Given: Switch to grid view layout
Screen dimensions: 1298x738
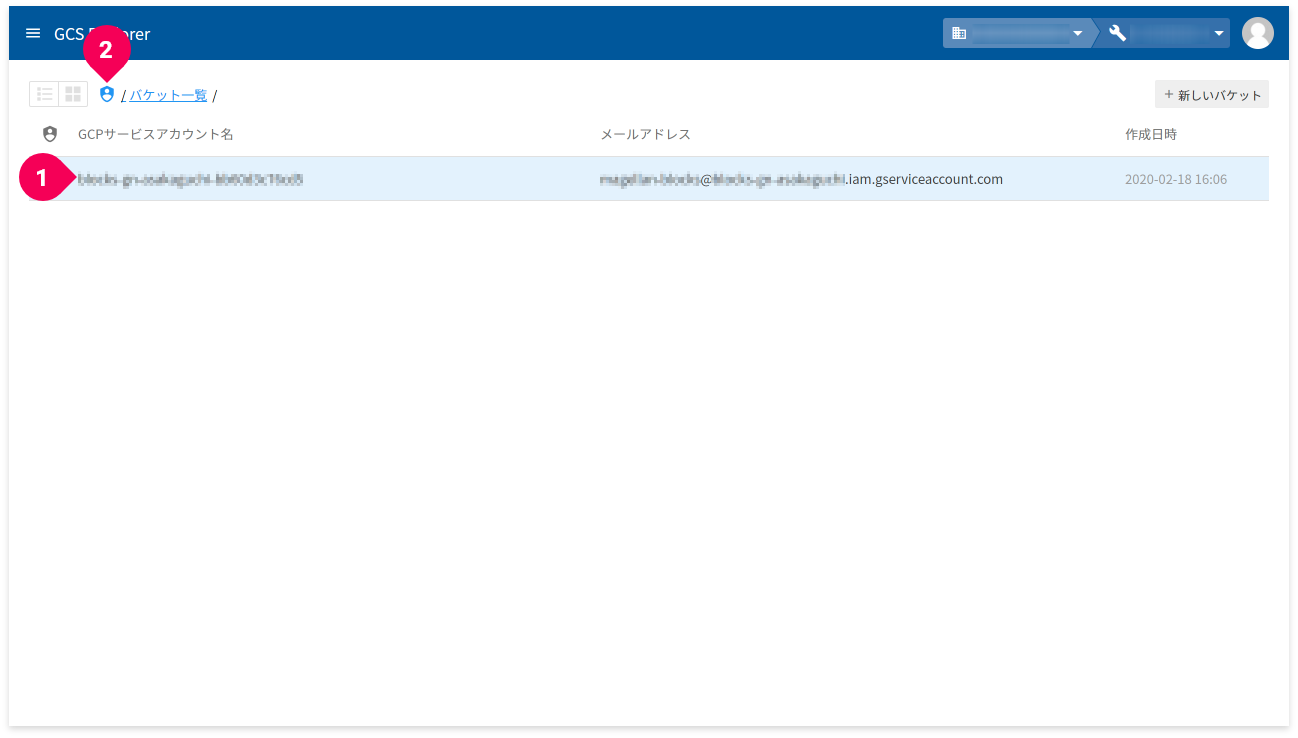Looking at the screenshot, I should pos(73,94).
